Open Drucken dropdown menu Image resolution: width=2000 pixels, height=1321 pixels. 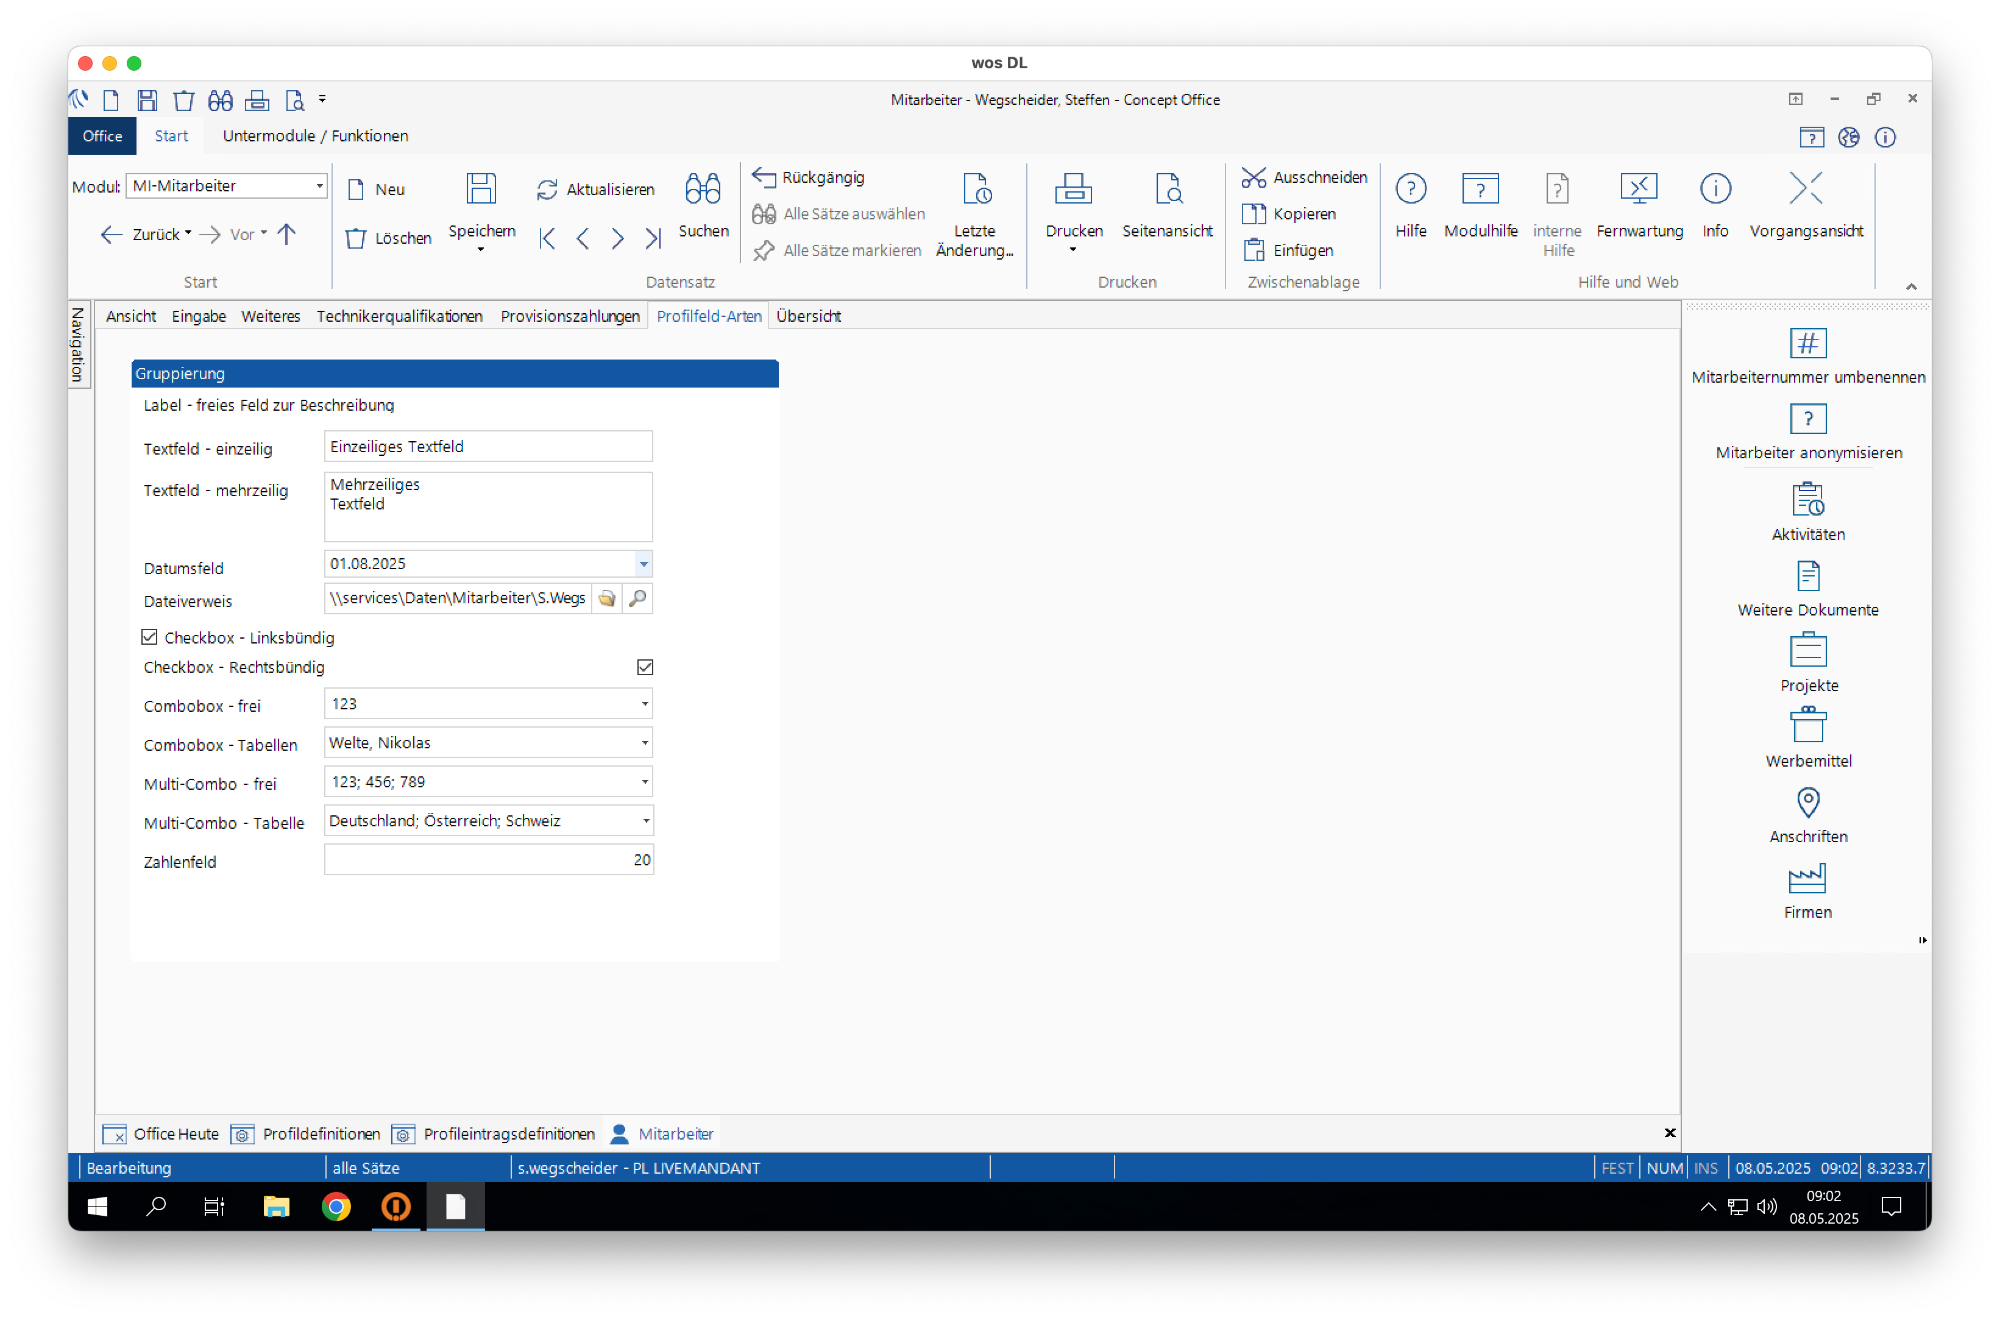(1073, 249)
